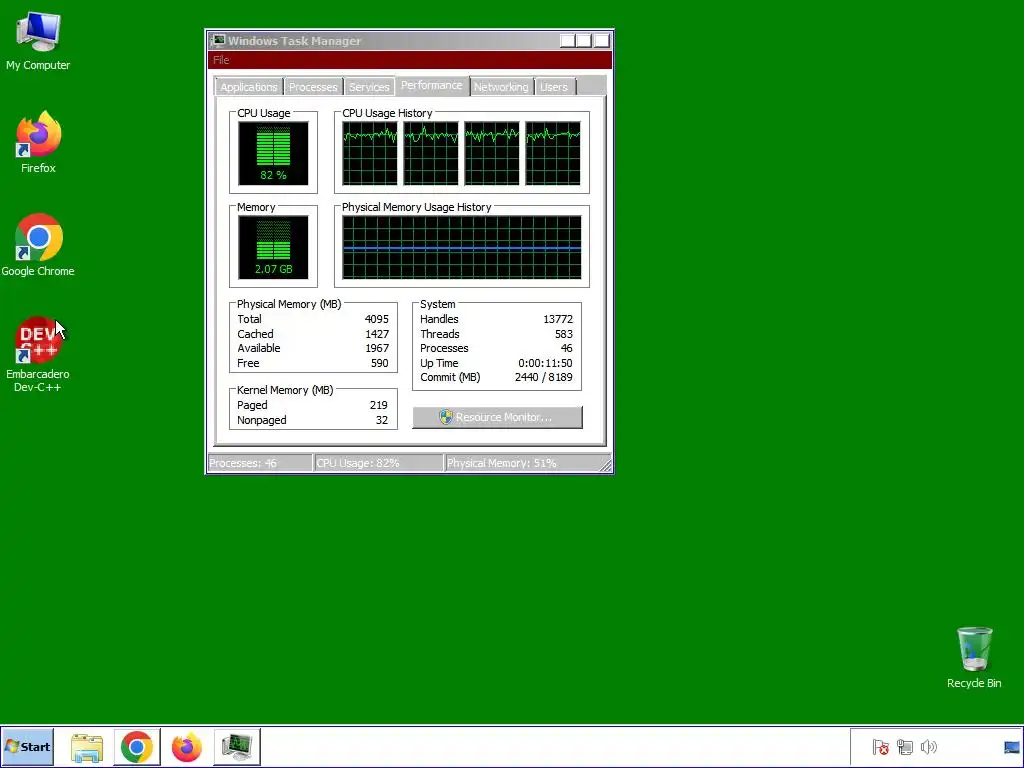The height and width of the screenshot is (768, 1024).
Task: Maximize the Task Manager window
Action: [x=584, y=40]
